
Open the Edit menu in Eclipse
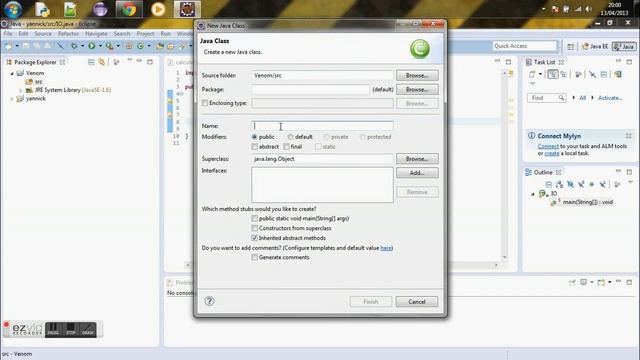click(23, 34)
